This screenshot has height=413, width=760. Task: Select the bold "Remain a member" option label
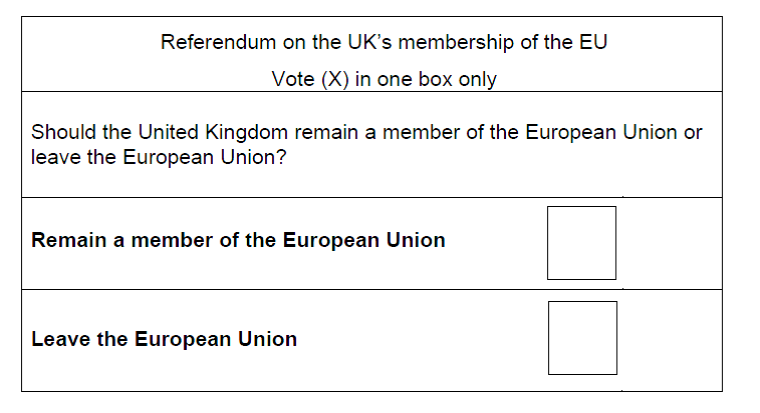tap(238, 241)
